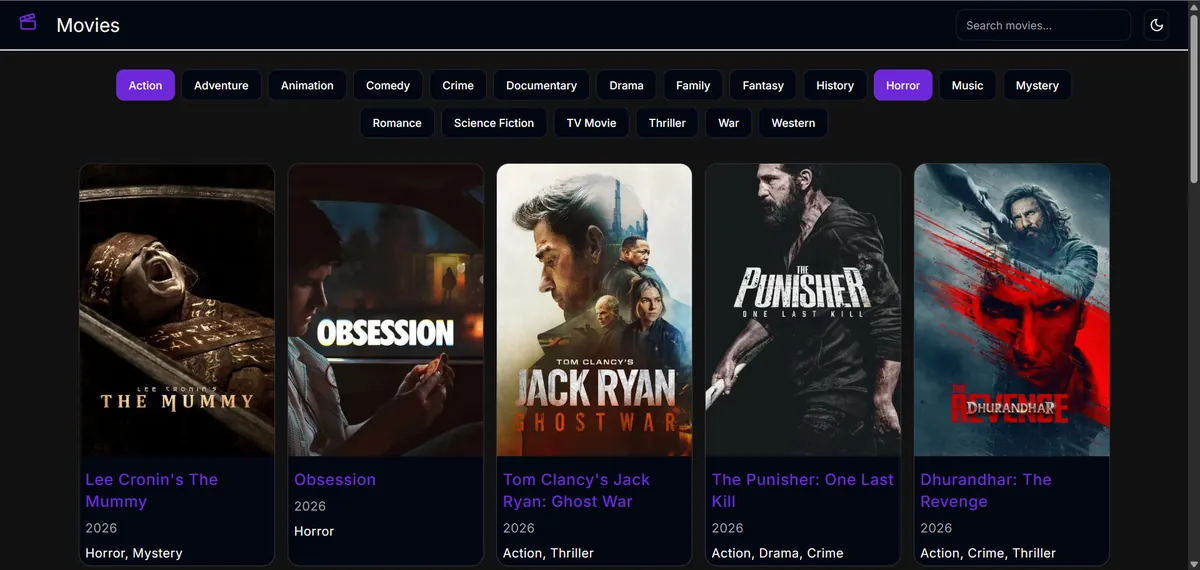1200x570 pixels.
Task: Enable the Crime genre filter
Action: point(458,85)
